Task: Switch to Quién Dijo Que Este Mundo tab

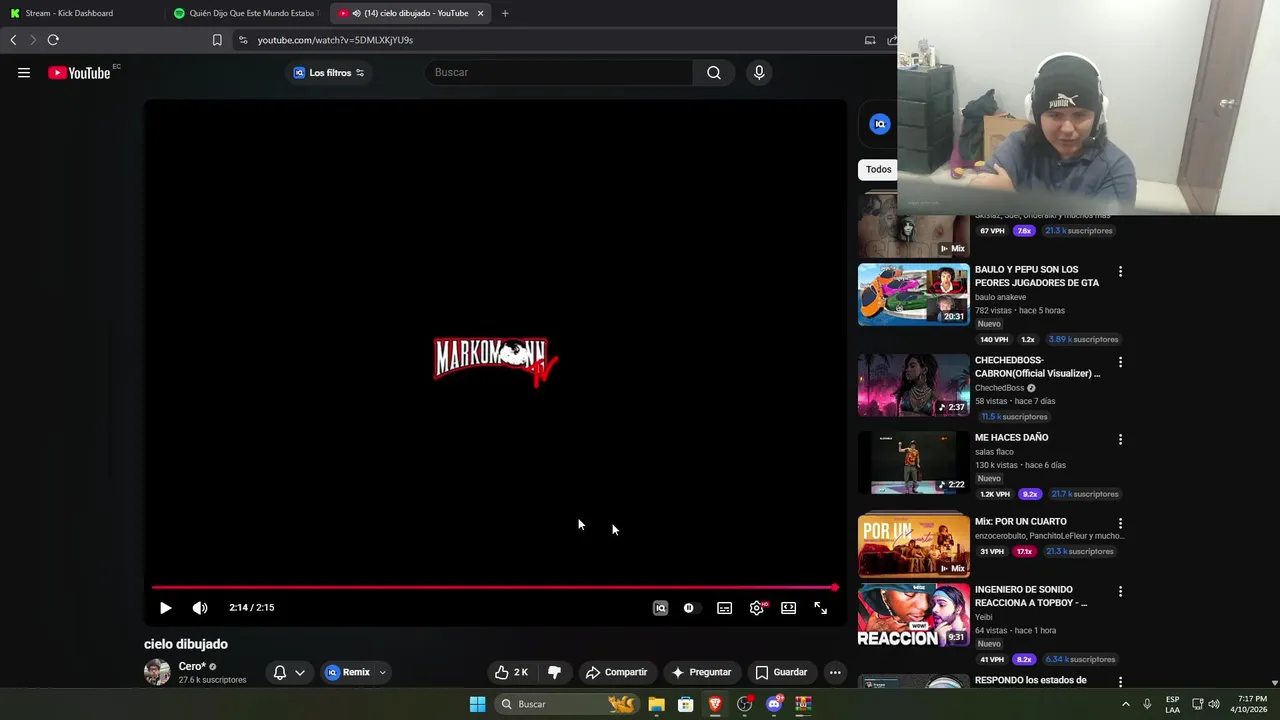Action: [246, 13]
